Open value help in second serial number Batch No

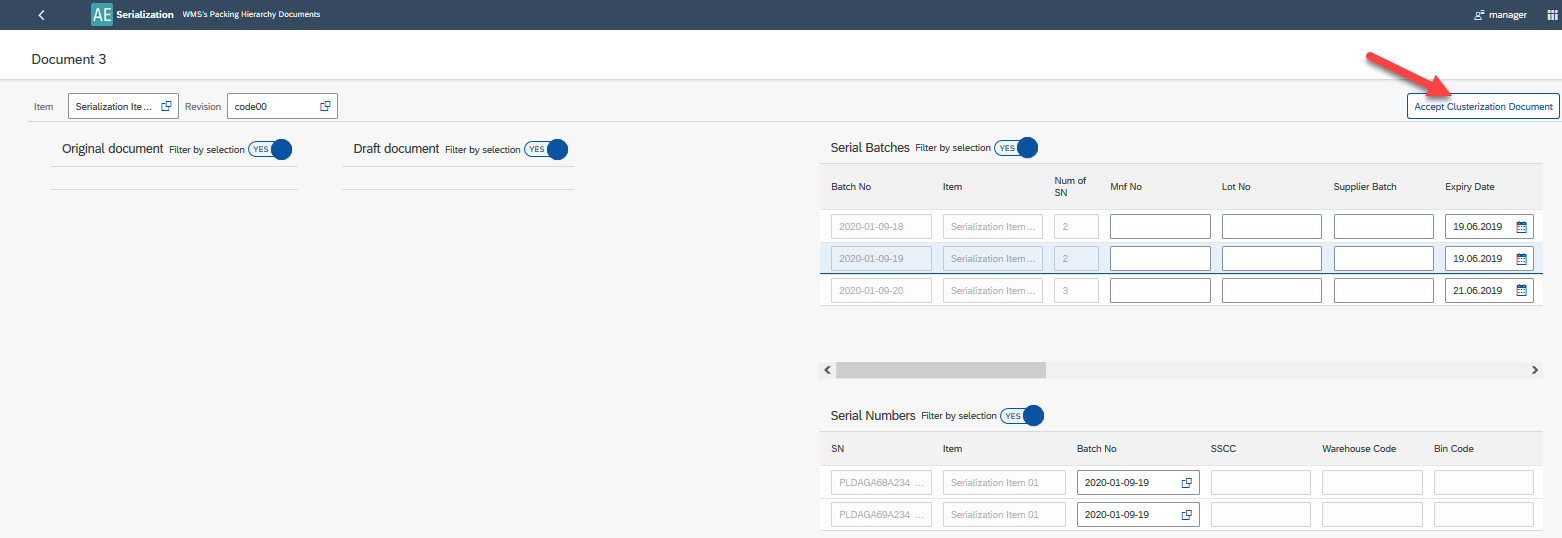1187,515
